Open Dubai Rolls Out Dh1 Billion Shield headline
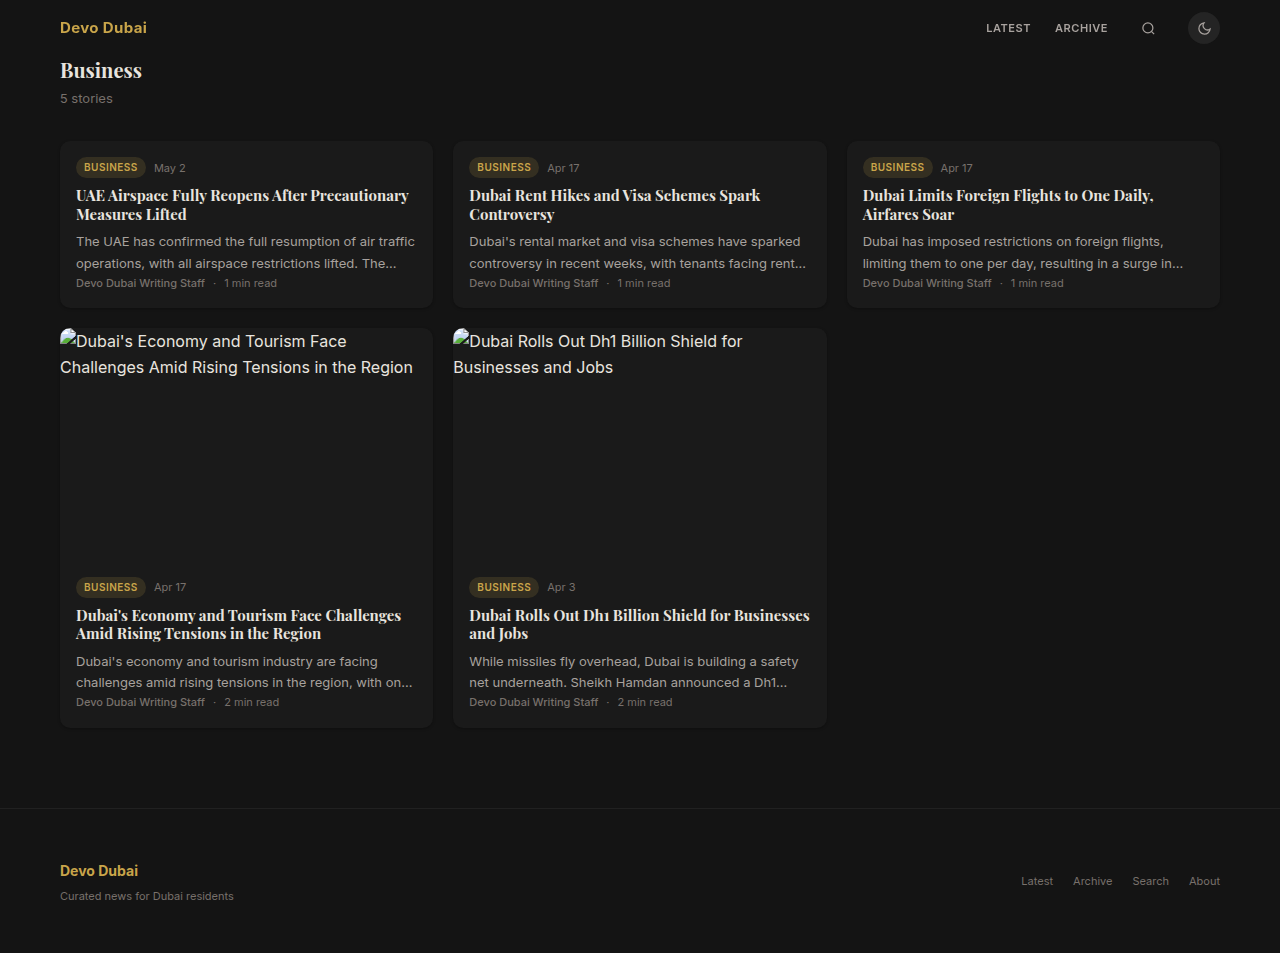 (x=639, y=624)
